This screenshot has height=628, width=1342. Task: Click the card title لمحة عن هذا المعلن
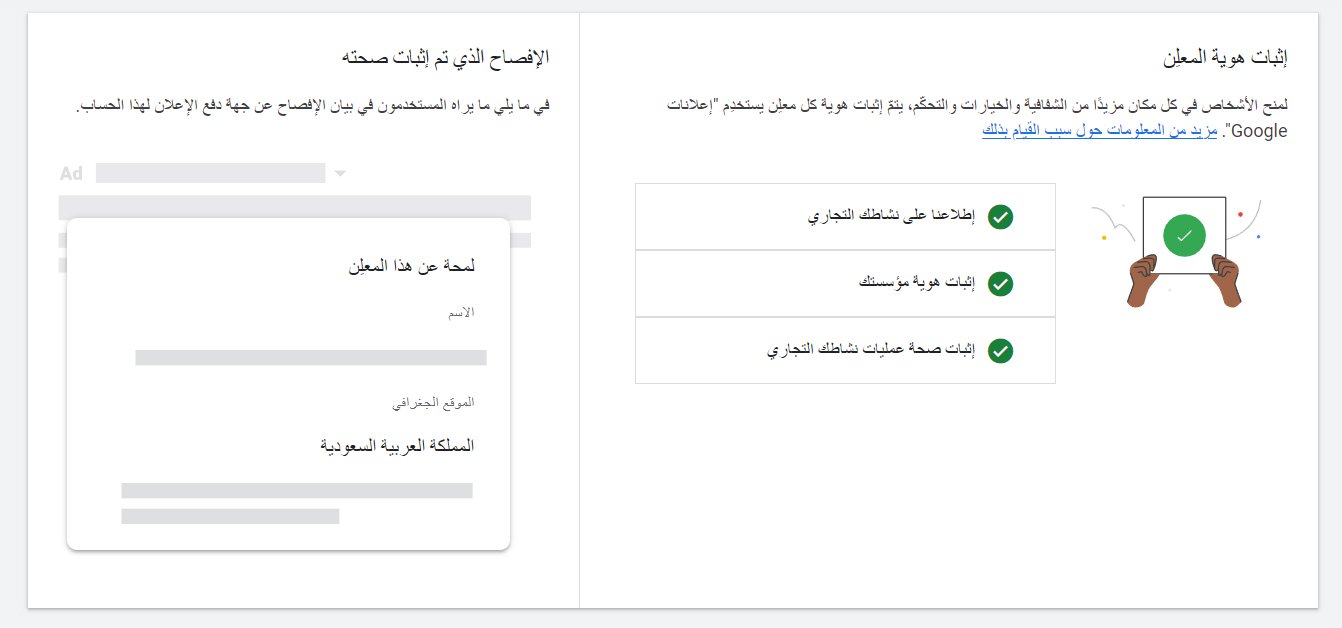411,266
